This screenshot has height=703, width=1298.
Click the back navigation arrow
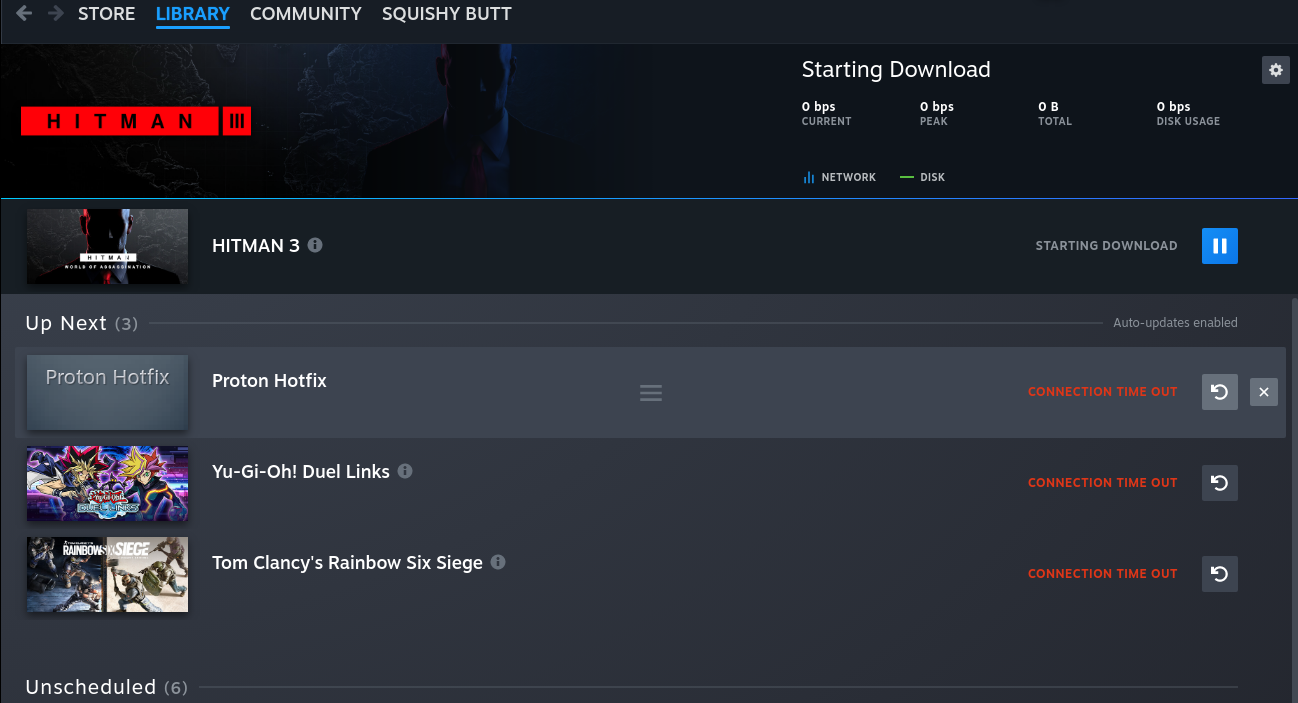(22, 14)
